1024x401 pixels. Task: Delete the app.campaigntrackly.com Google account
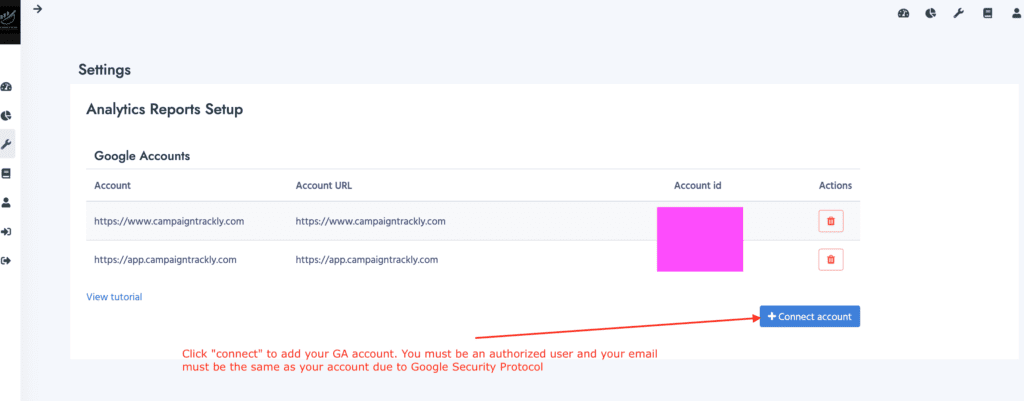click(x=830, y=260)
